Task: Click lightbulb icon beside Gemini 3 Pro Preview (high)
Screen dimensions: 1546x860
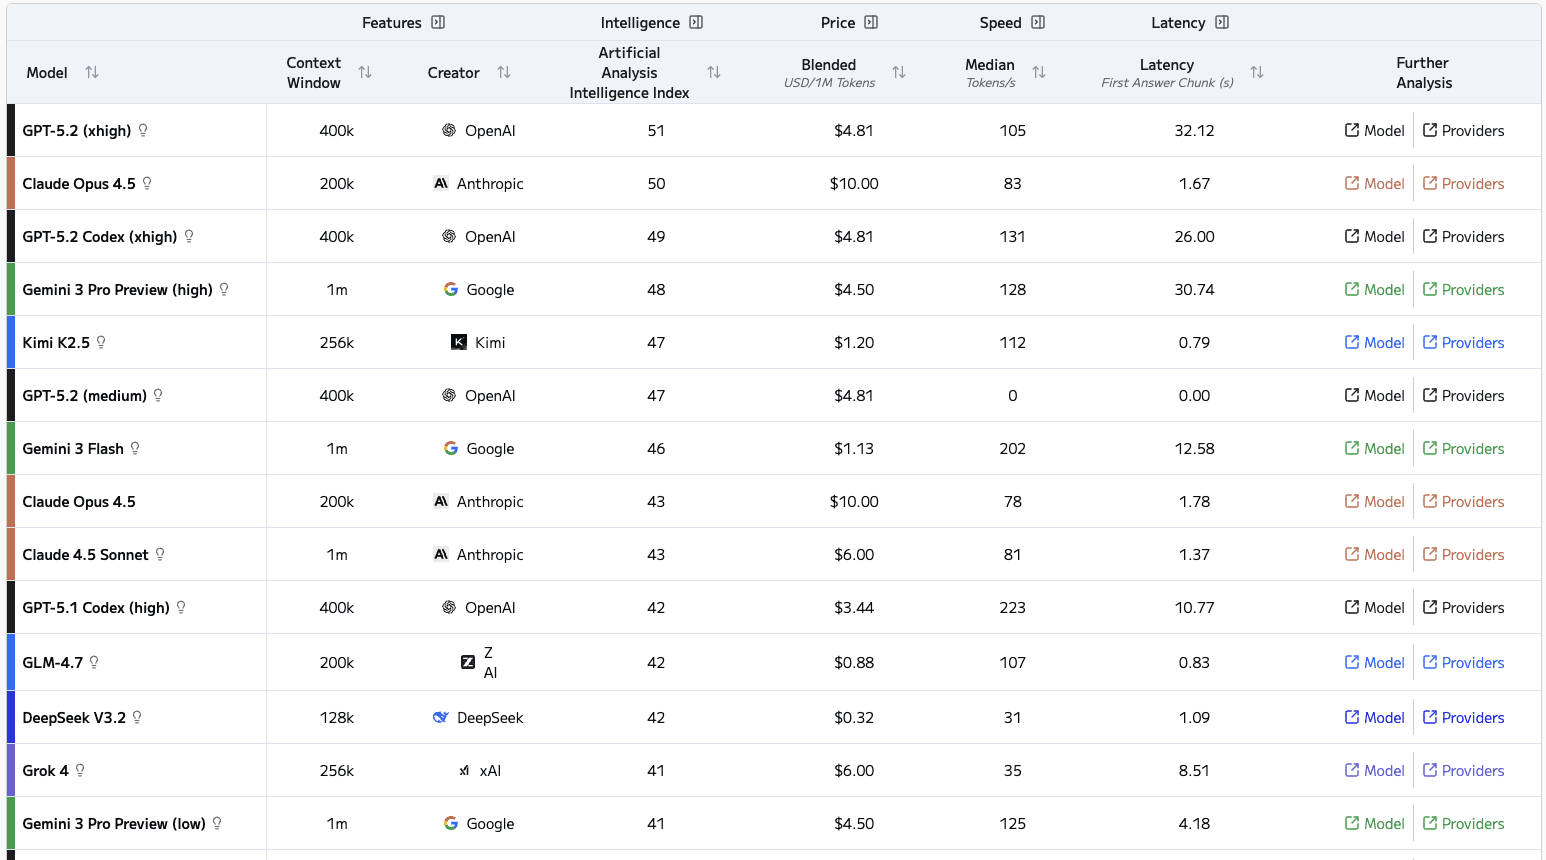Action: [224, 289]
